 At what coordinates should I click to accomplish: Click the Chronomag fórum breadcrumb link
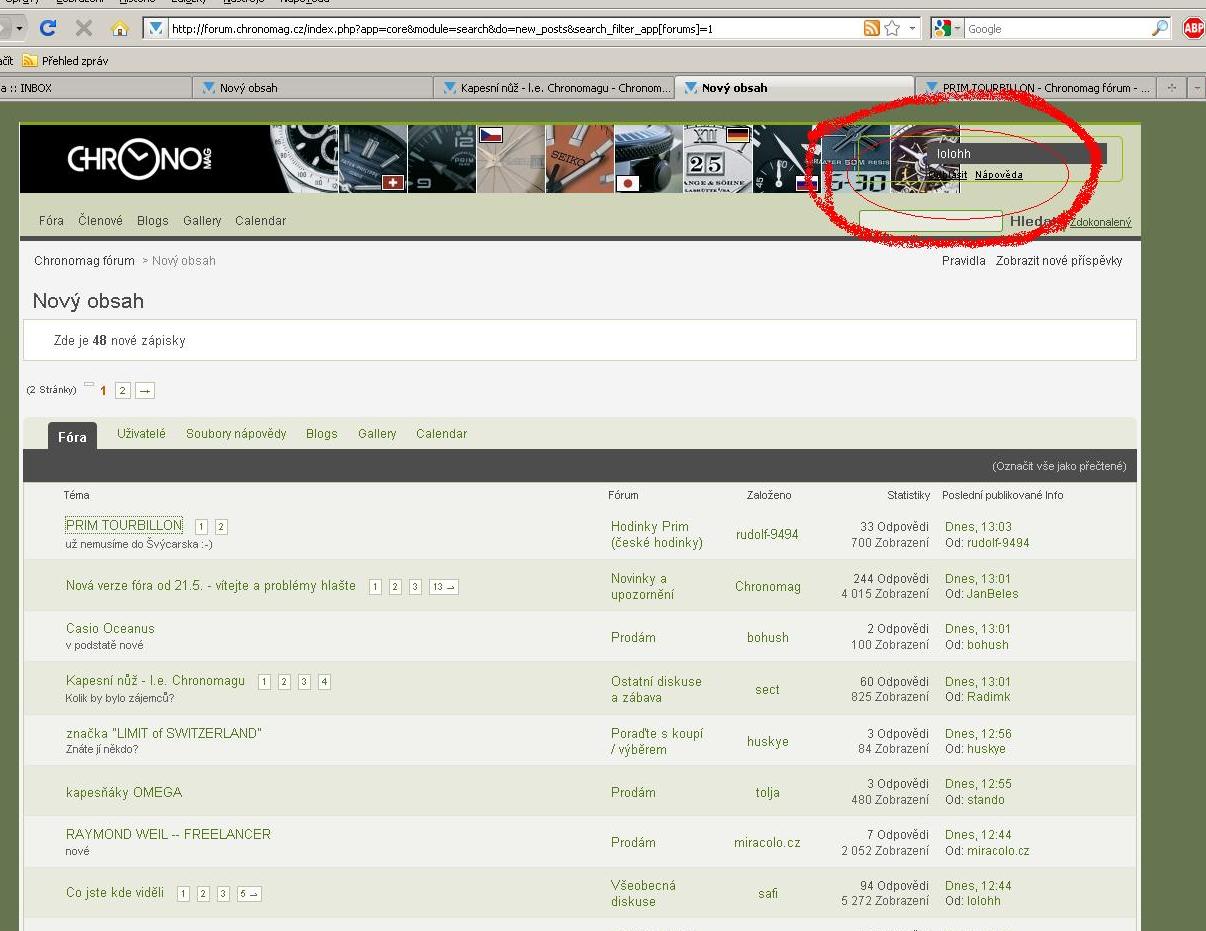point(84,261)
